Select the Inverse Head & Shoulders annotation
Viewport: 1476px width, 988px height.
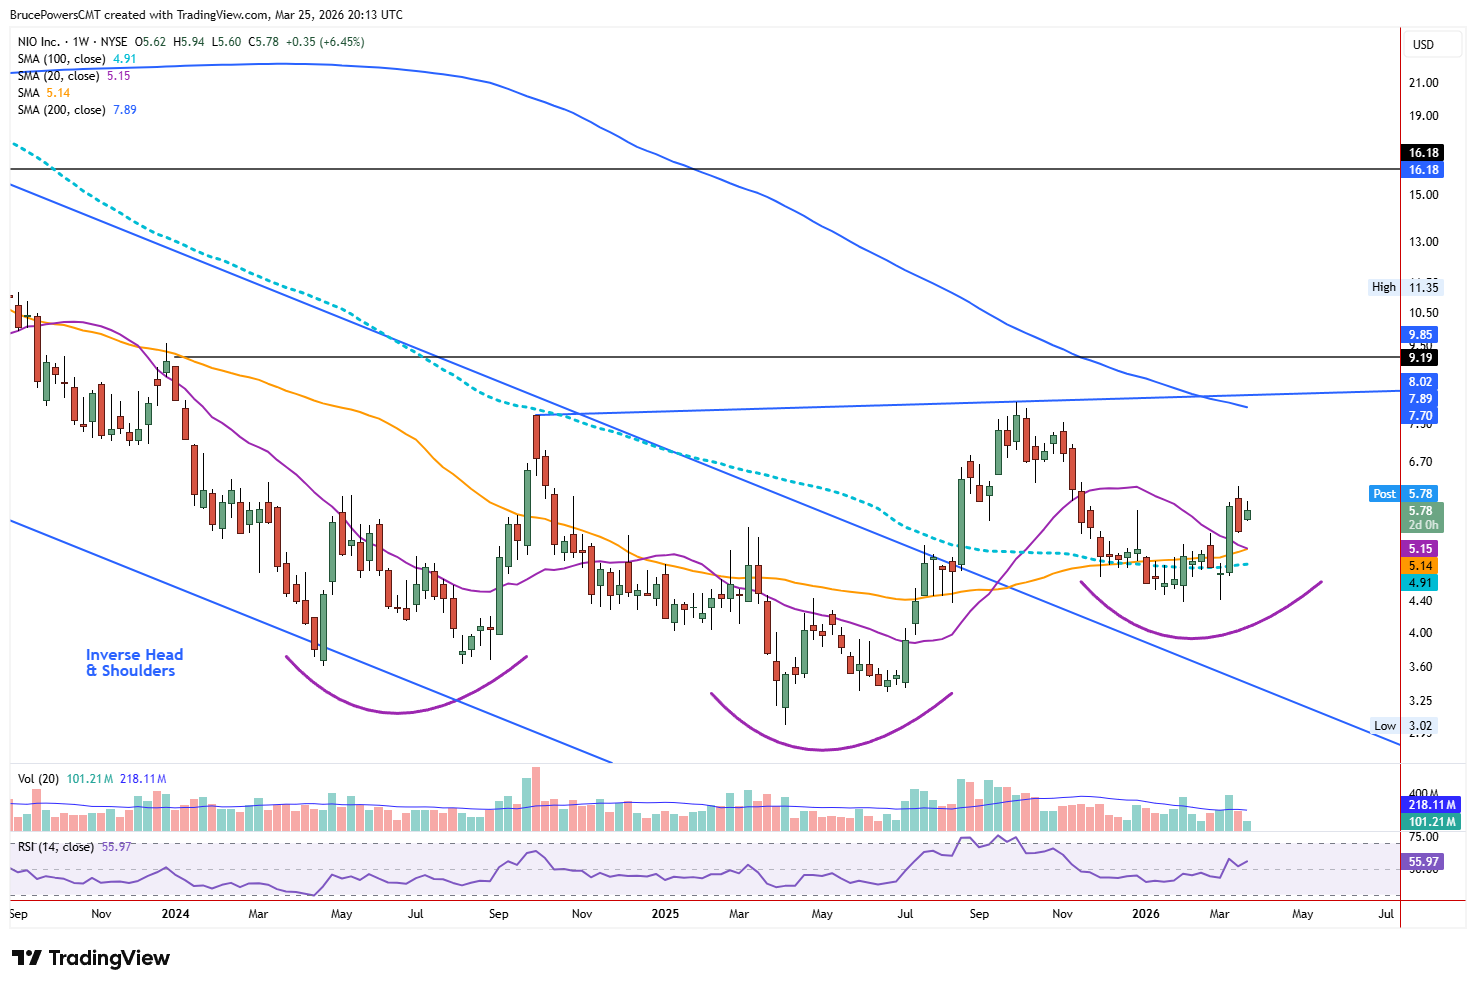coord(134,663)
